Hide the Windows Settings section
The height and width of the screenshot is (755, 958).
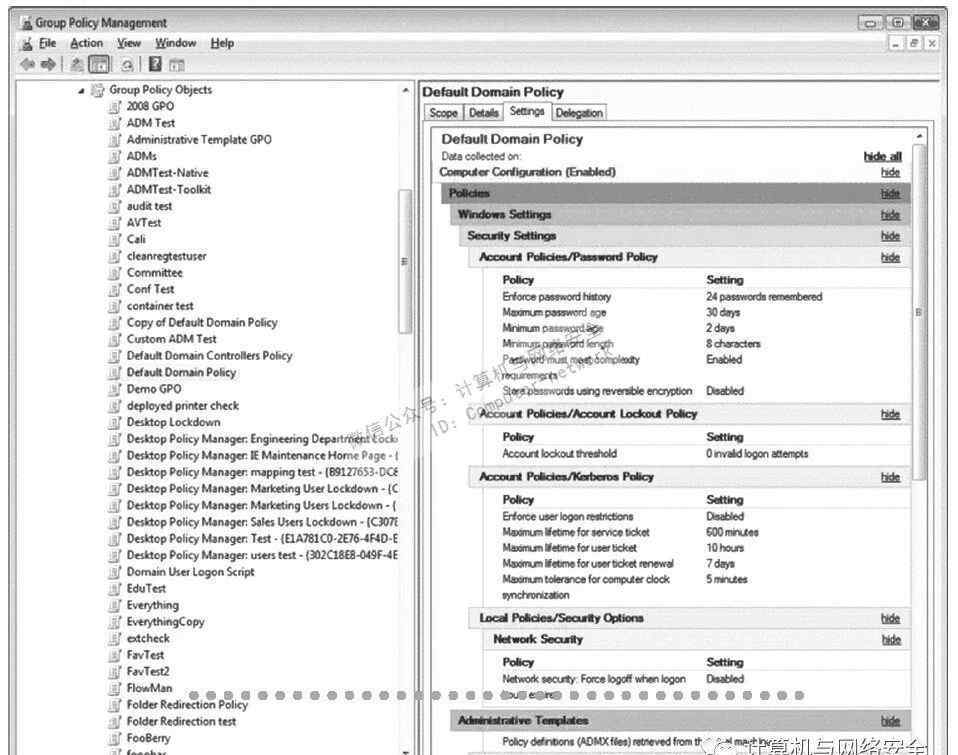(x=890, y=215)
